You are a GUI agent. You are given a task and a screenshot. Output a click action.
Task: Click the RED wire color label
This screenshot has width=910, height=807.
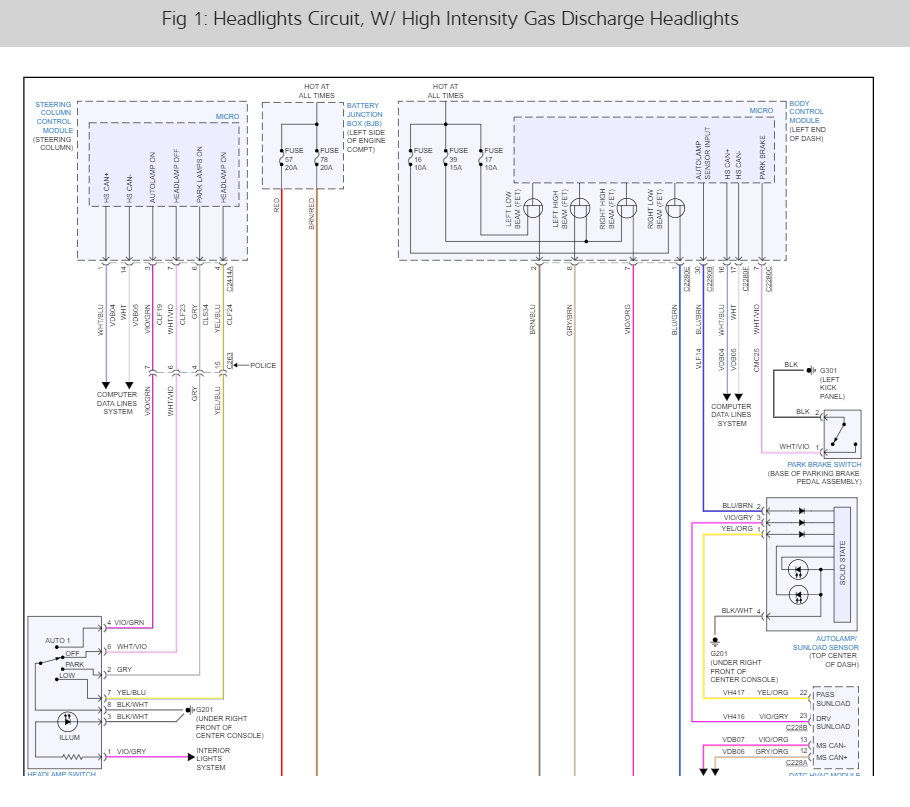click(276, 205)
